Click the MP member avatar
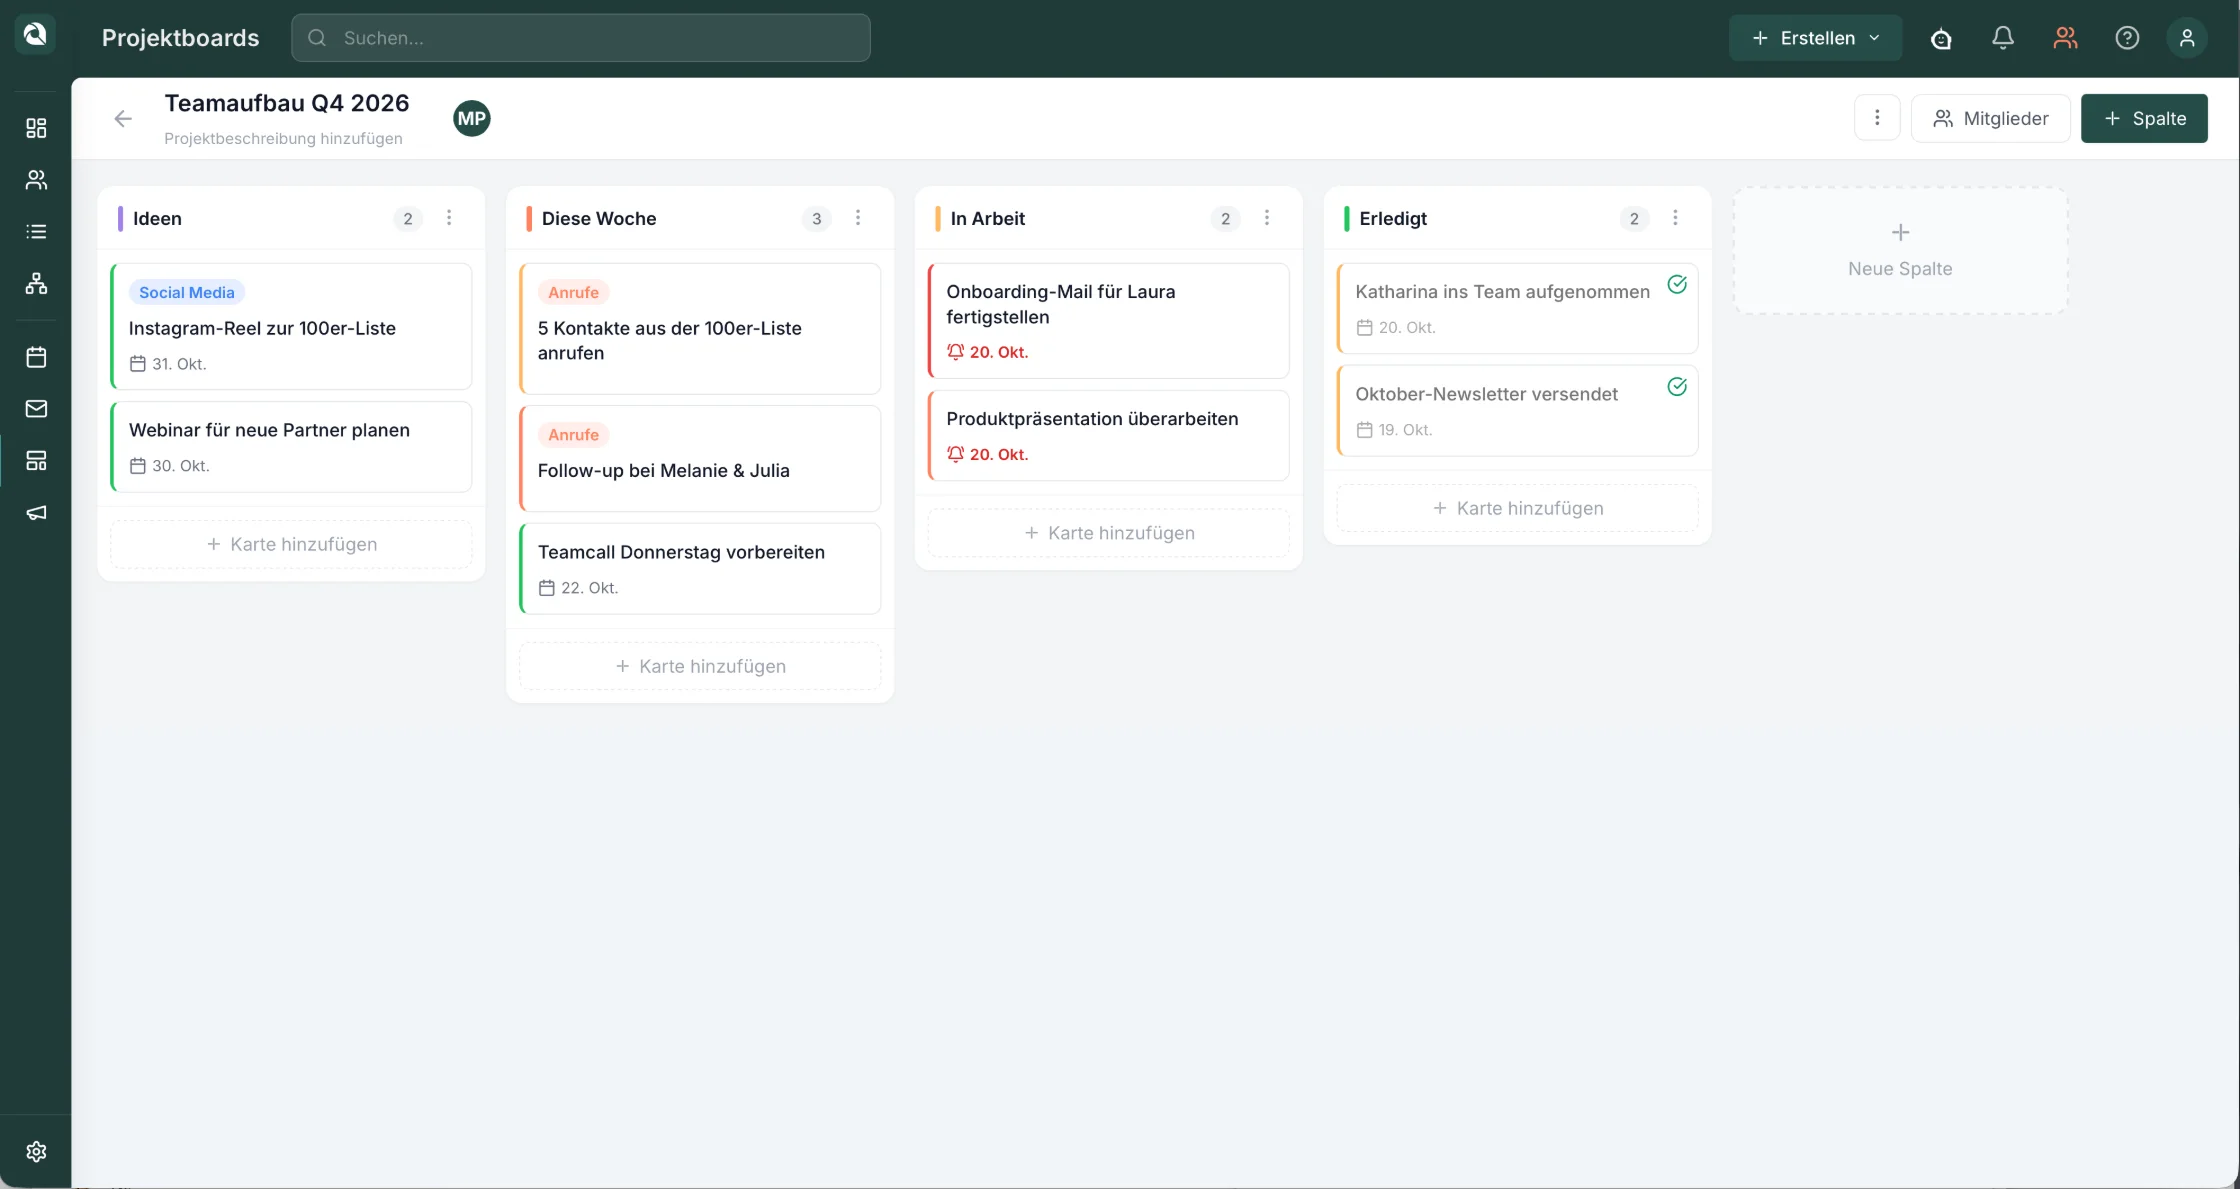Screen dimensions: 2240x1189 click(472, 119)
